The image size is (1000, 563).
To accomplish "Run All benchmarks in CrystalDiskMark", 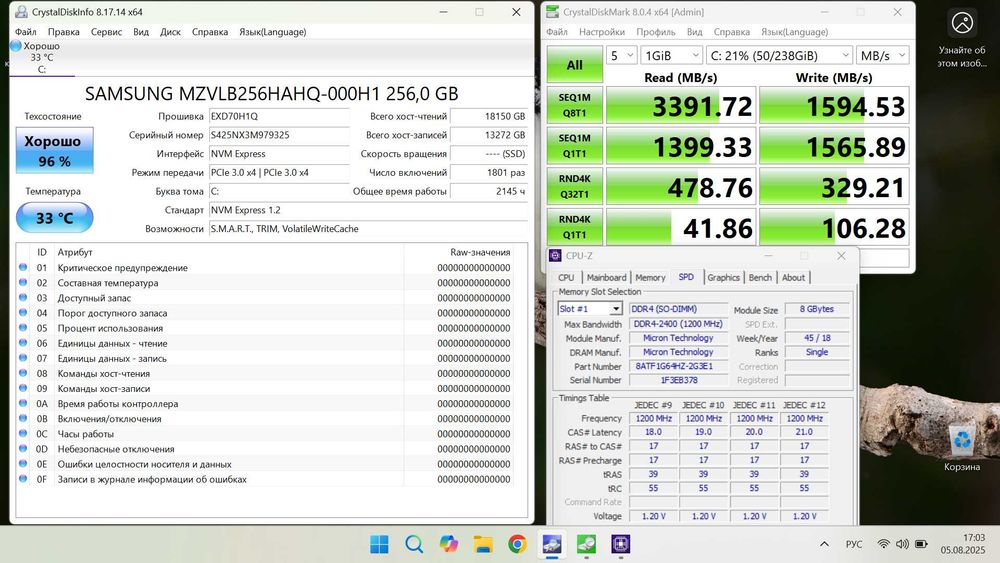I will [575, 64].
